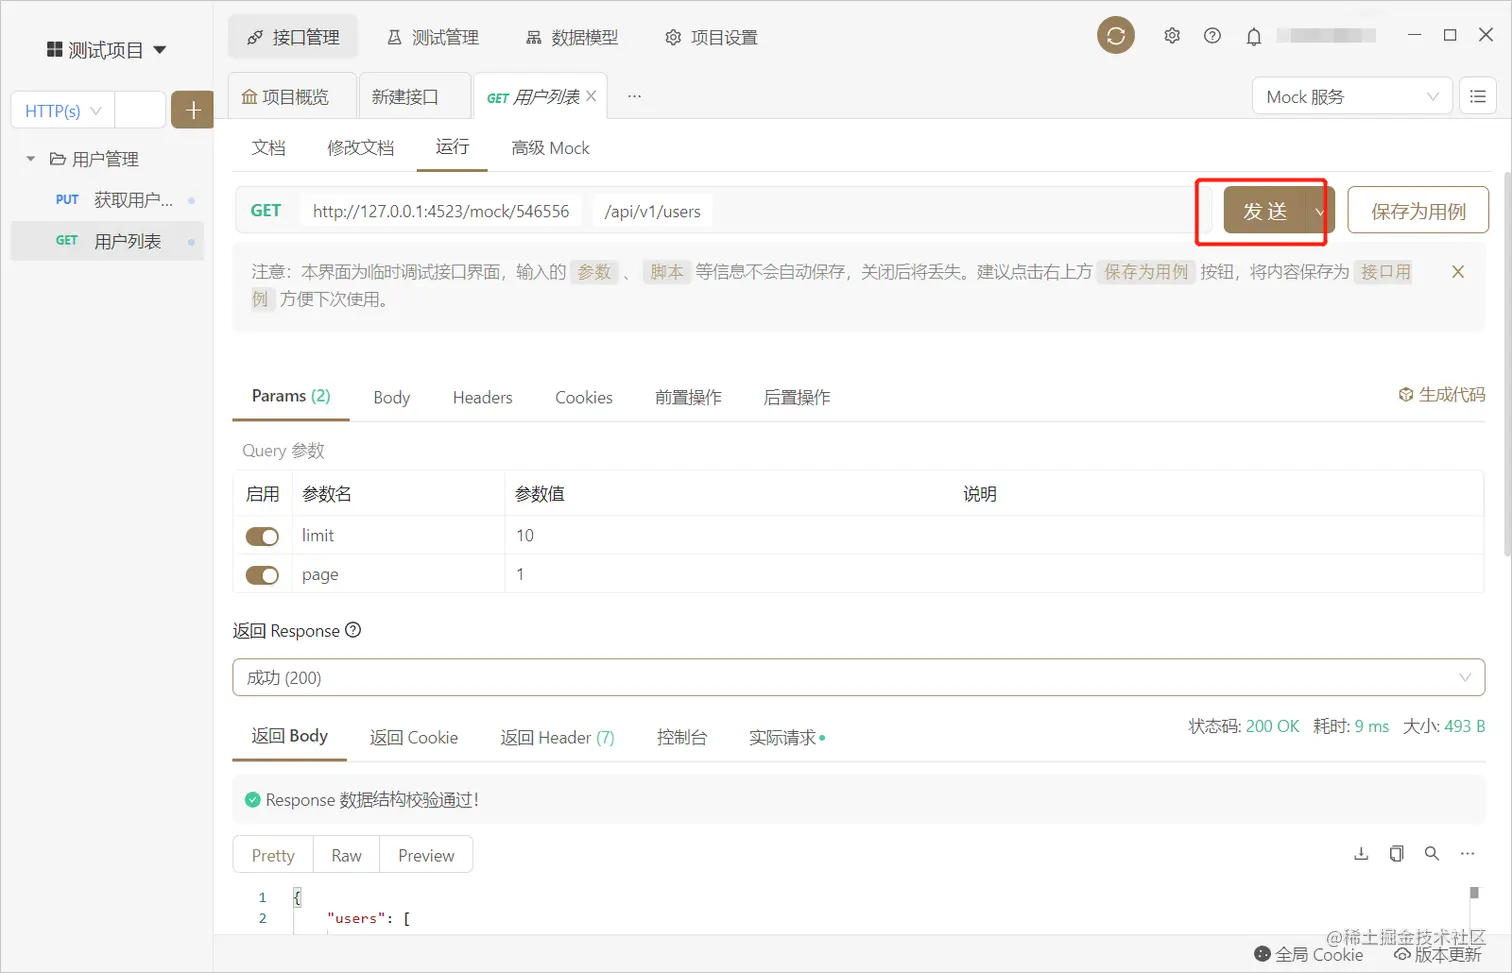Click the 保存为用例 button
Screen dimensions: 1512x973
1418,211
